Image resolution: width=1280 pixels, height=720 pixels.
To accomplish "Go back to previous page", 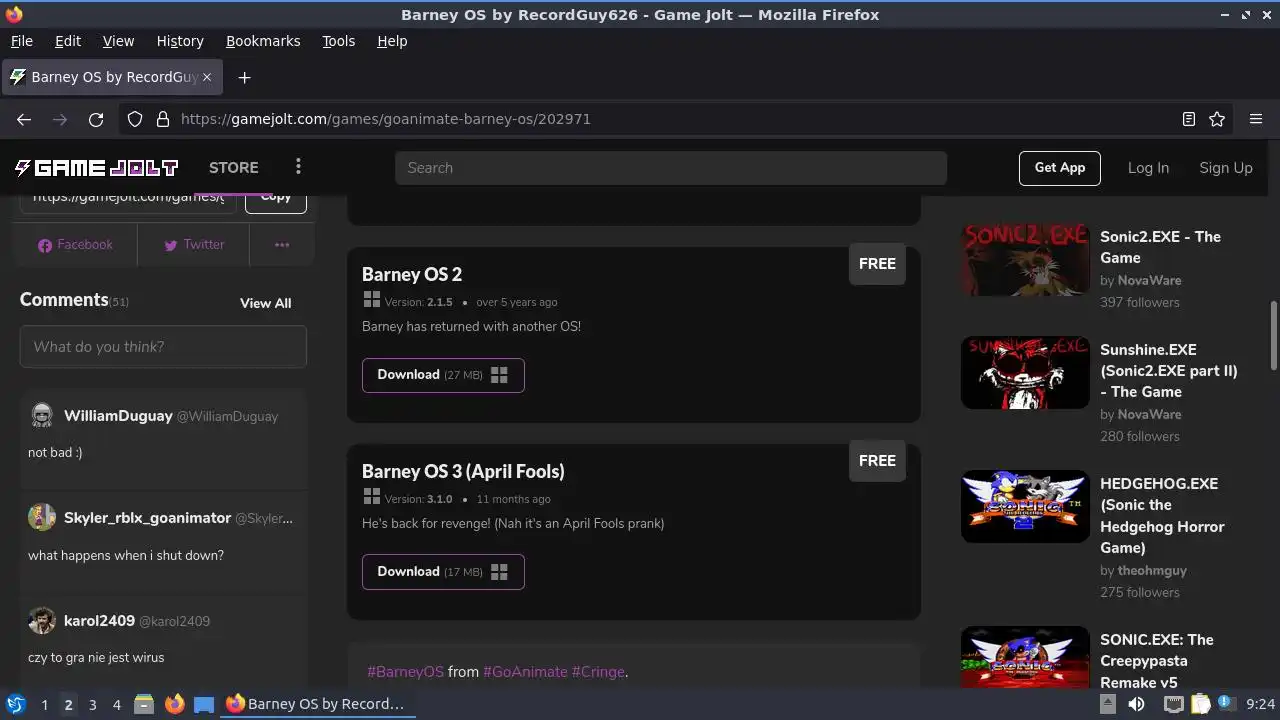I will coord(24,119).
